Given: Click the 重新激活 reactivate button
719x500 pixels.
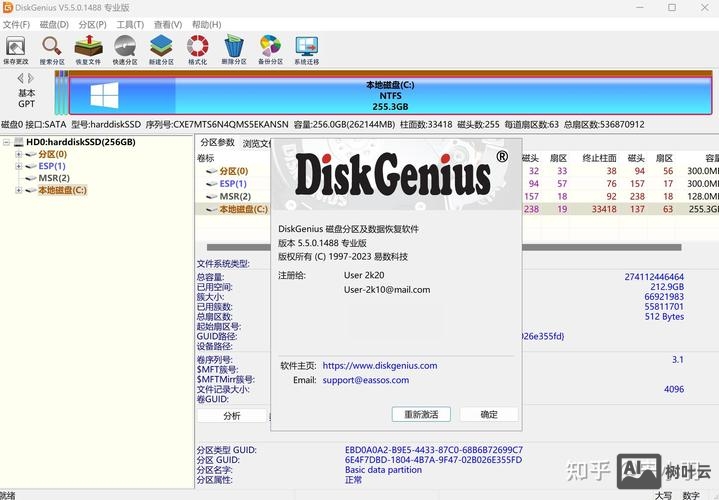Looking at the screenshot, I should pos(421,414).
